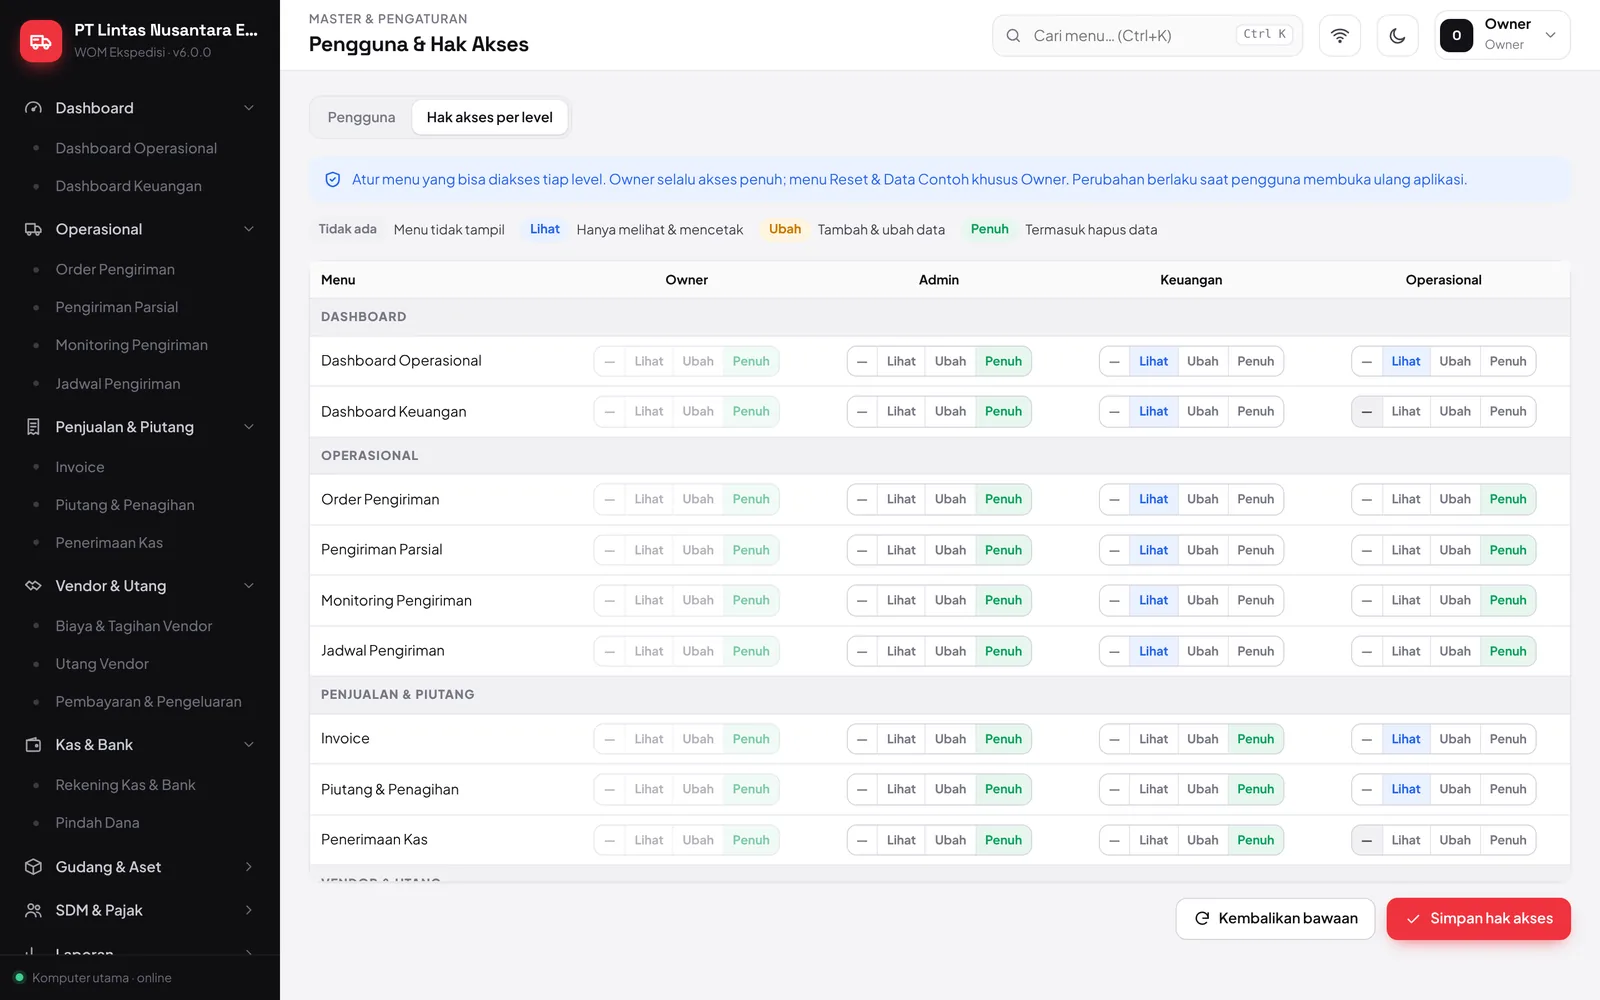Open Pengiriman Parsial in the sidebar

coord(117,307)
